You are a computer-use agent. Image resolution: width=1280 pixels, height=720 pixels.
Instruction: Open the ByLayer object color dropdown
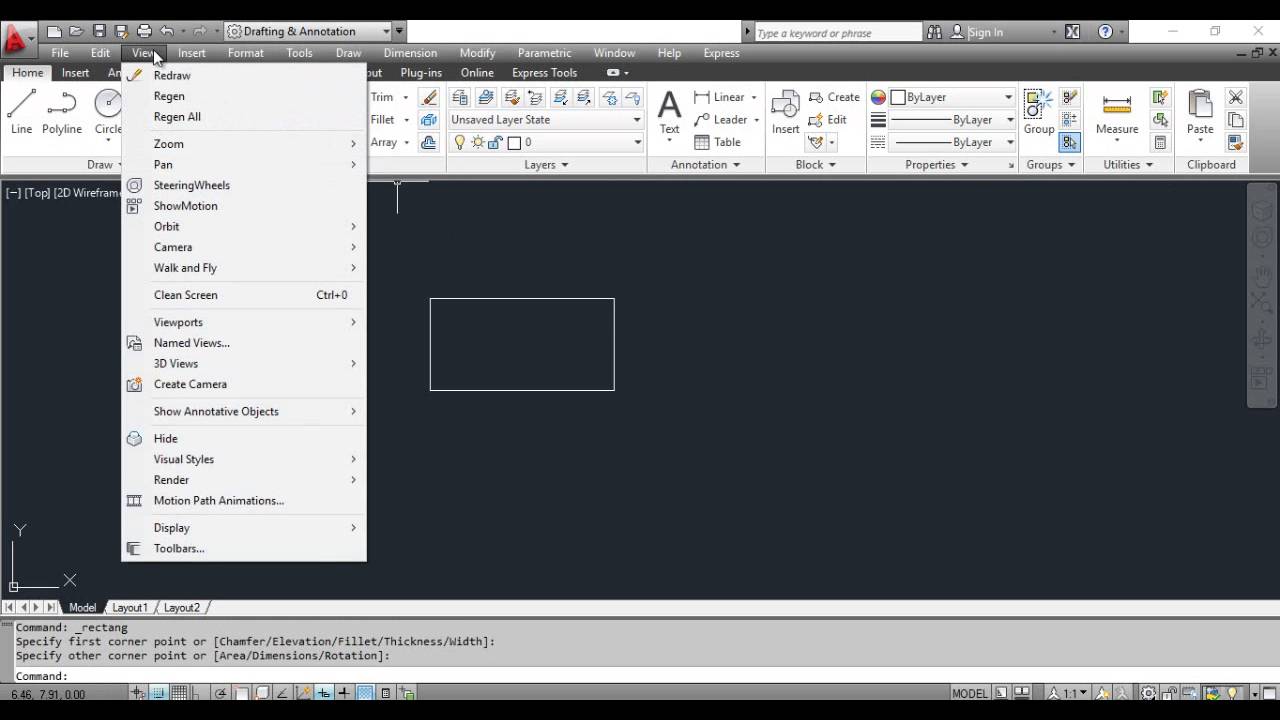953,97
